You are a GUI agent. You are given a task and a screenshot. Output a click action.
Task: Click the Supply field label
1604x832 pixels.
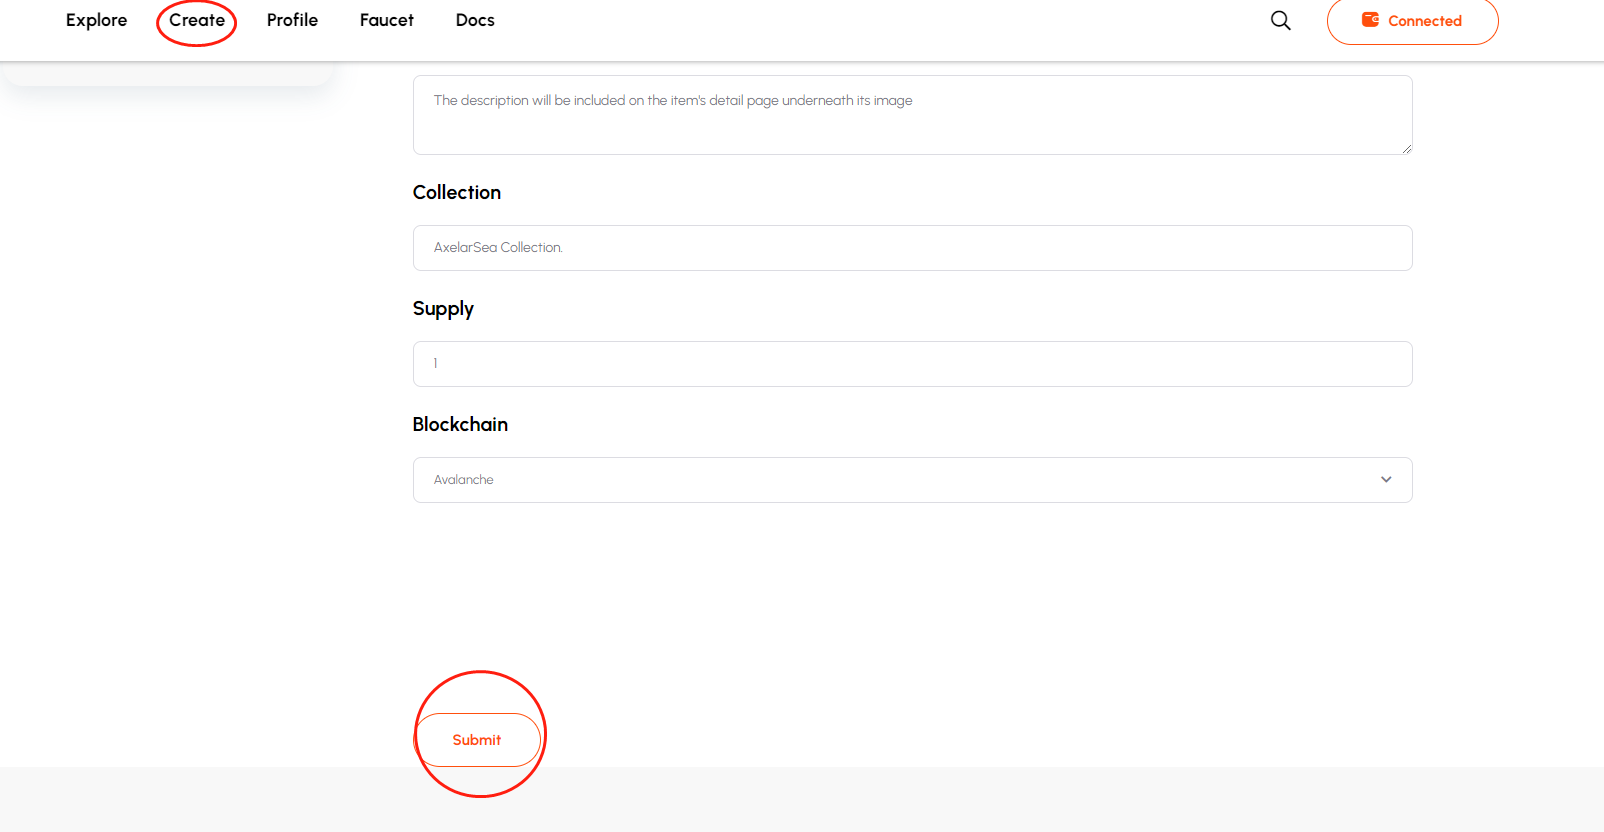(x=443, y=308)
